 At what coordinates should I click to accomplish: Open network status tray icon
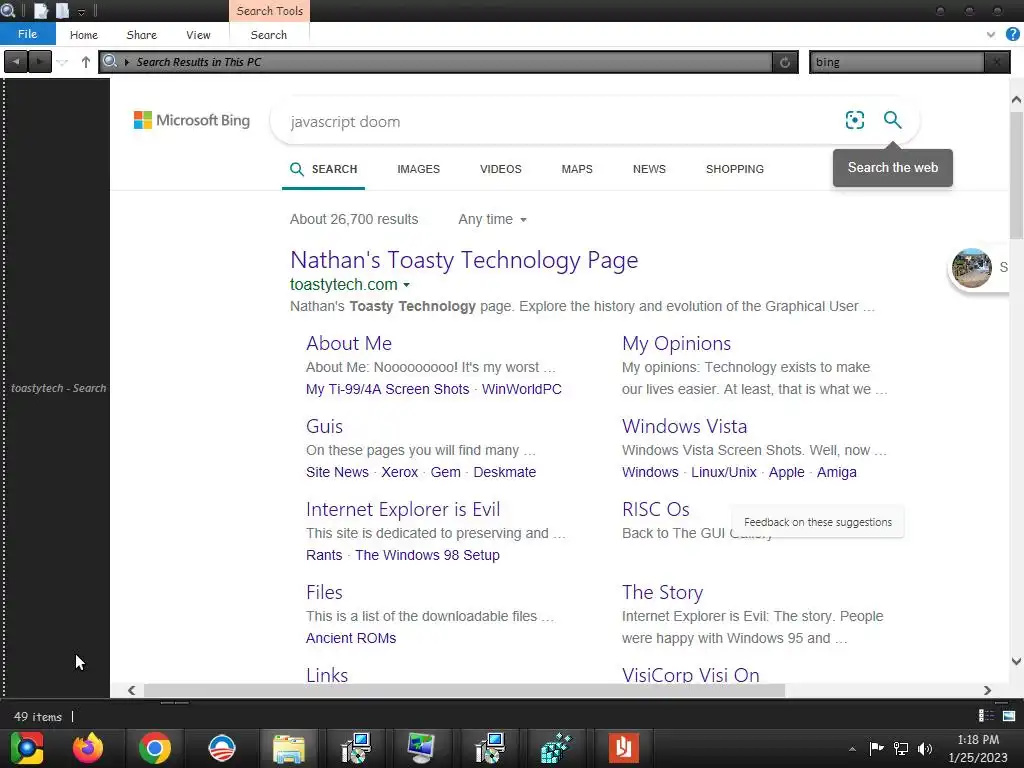coord(901,748)
